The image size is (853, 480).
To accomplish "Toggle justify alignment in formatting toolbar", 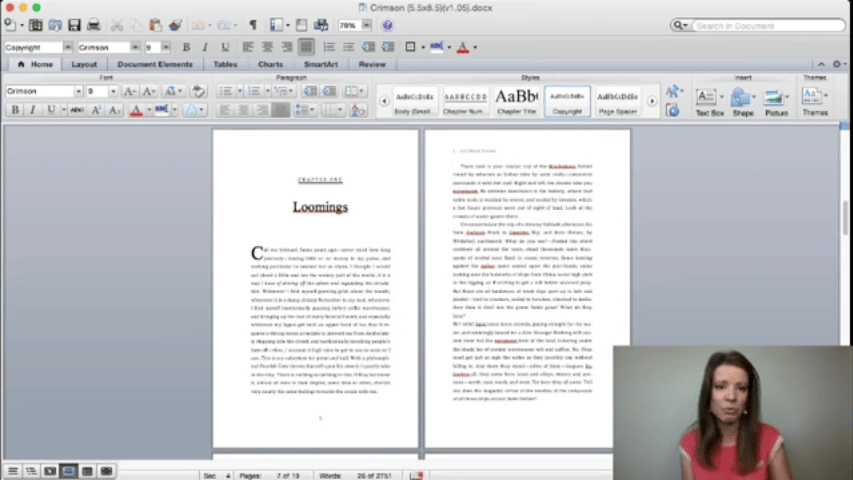I will 305,47.
